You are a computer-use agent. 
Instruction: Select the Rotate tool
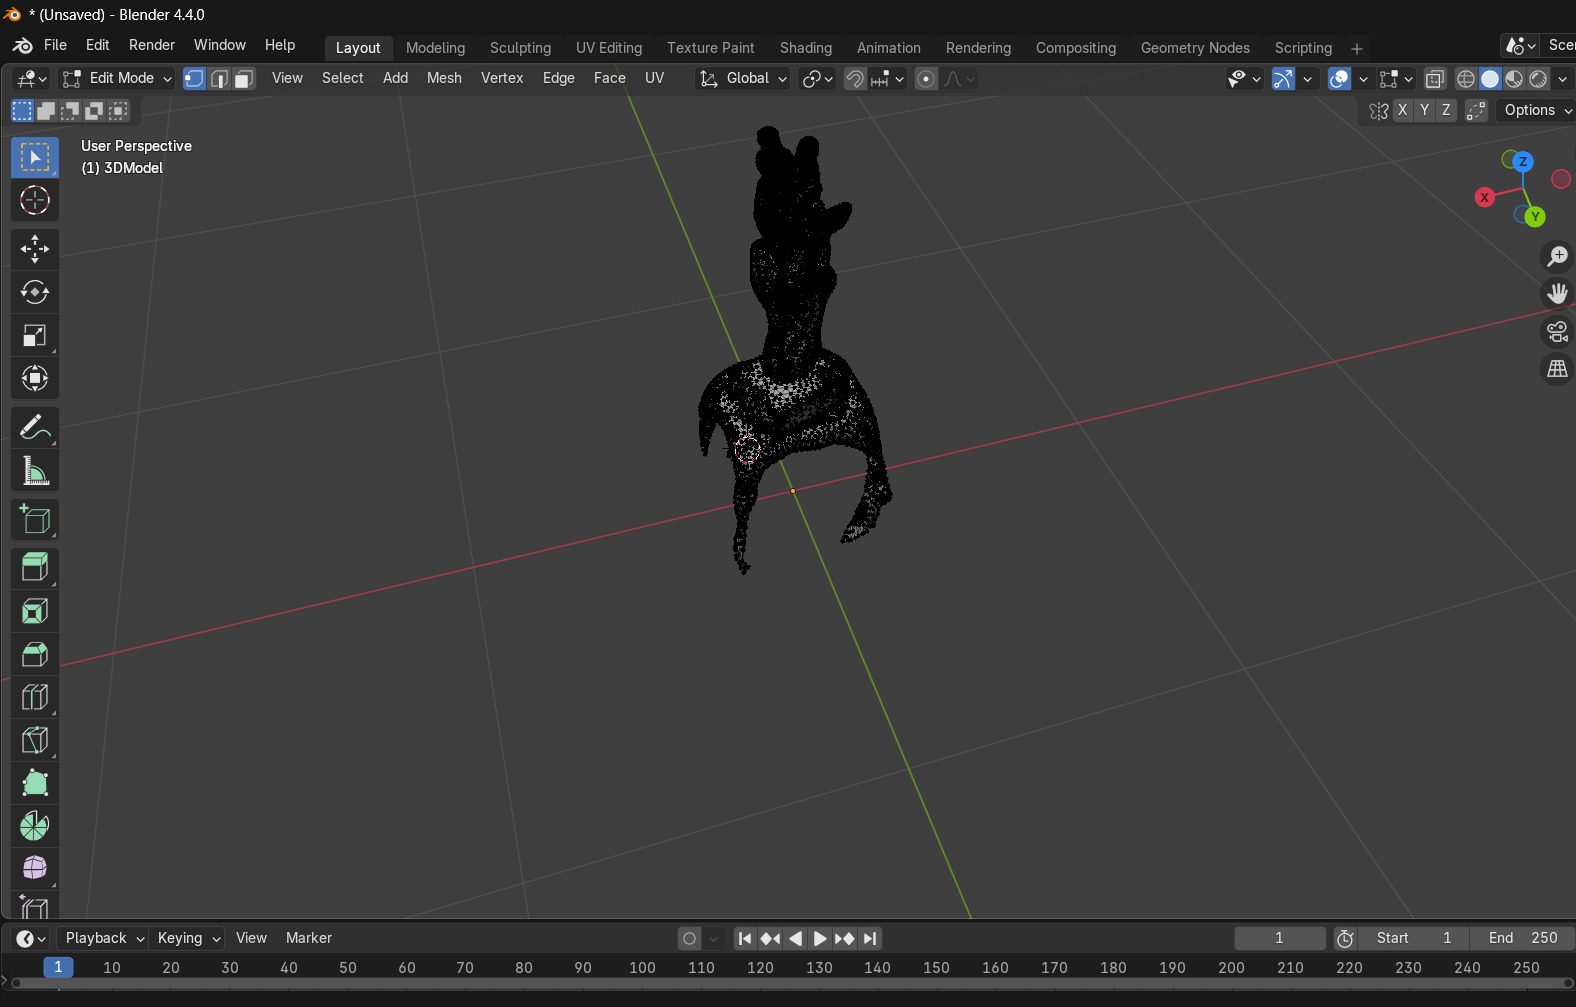[35, 292]
